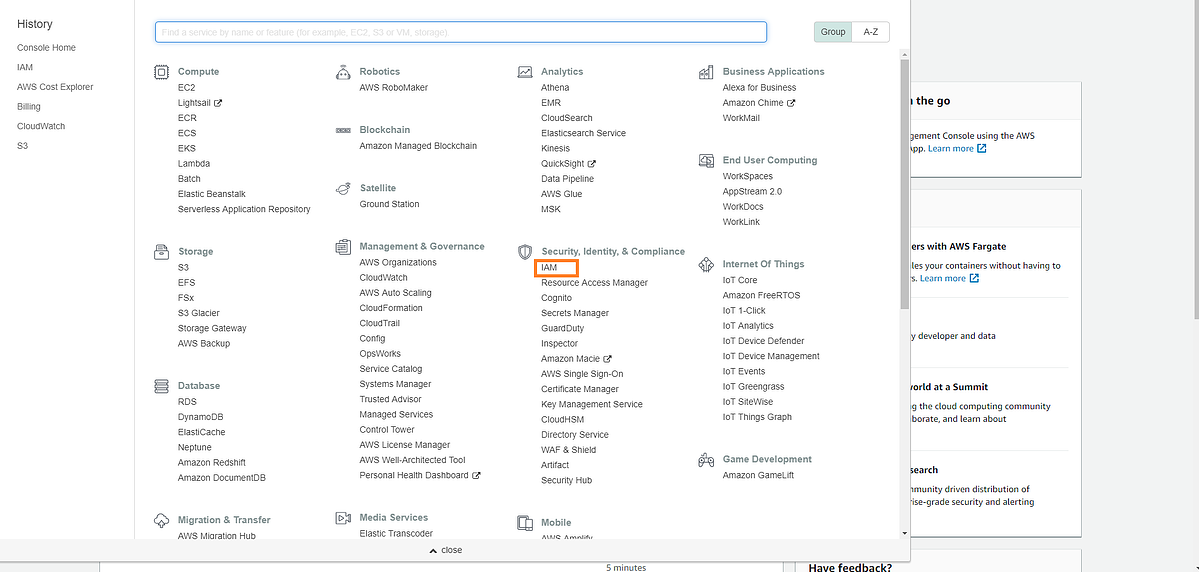
Task: Click the Internet Of Things icon
Action: click(706, 264)
